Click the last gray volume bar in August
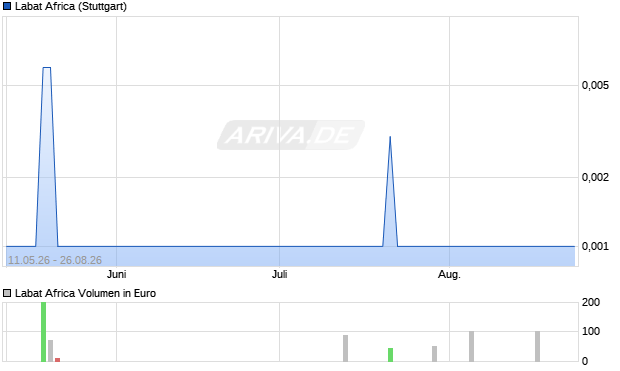This screenshot has height=371, width=620. 537,346
